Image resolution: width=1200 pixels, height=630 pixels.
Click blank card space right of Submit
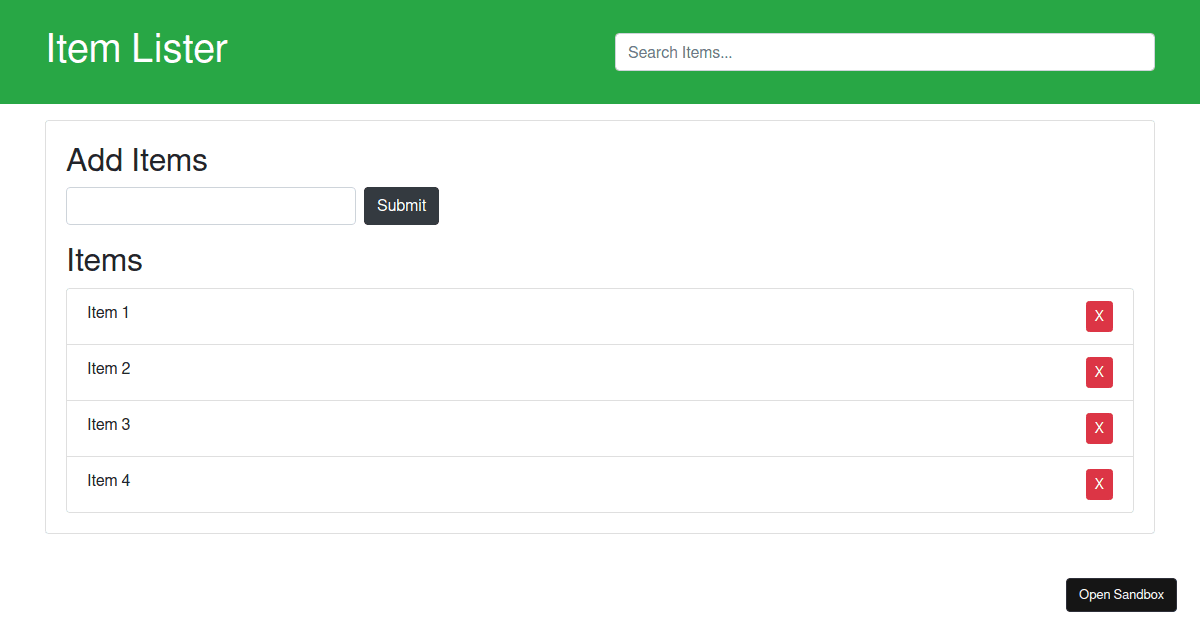(x=780, y=206)
